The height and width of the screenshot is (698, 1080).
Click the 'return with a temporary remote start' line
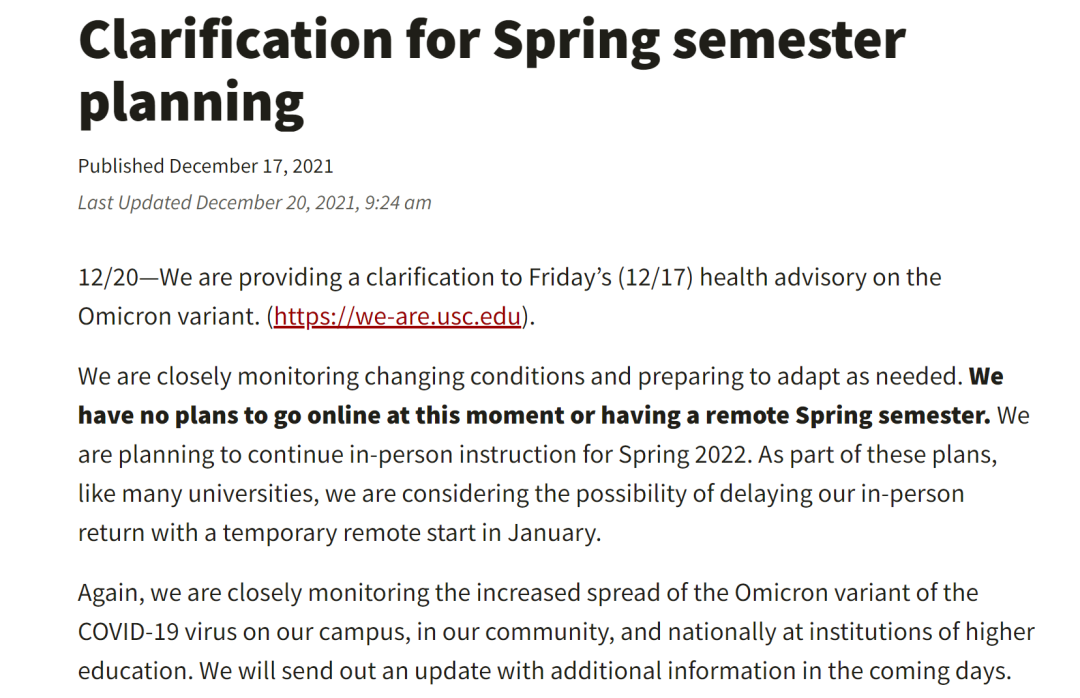pos(340,533)
